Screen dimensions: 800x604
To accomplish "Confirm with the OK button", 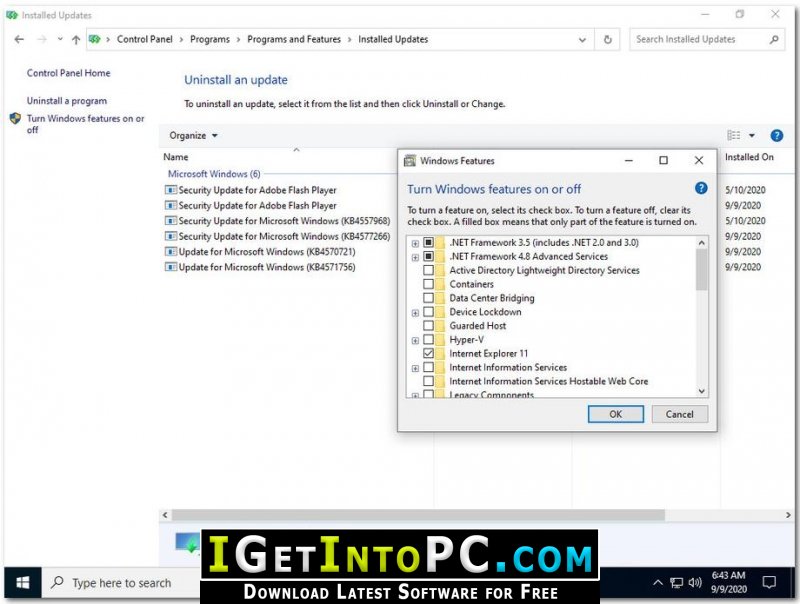I will [616, 414].
